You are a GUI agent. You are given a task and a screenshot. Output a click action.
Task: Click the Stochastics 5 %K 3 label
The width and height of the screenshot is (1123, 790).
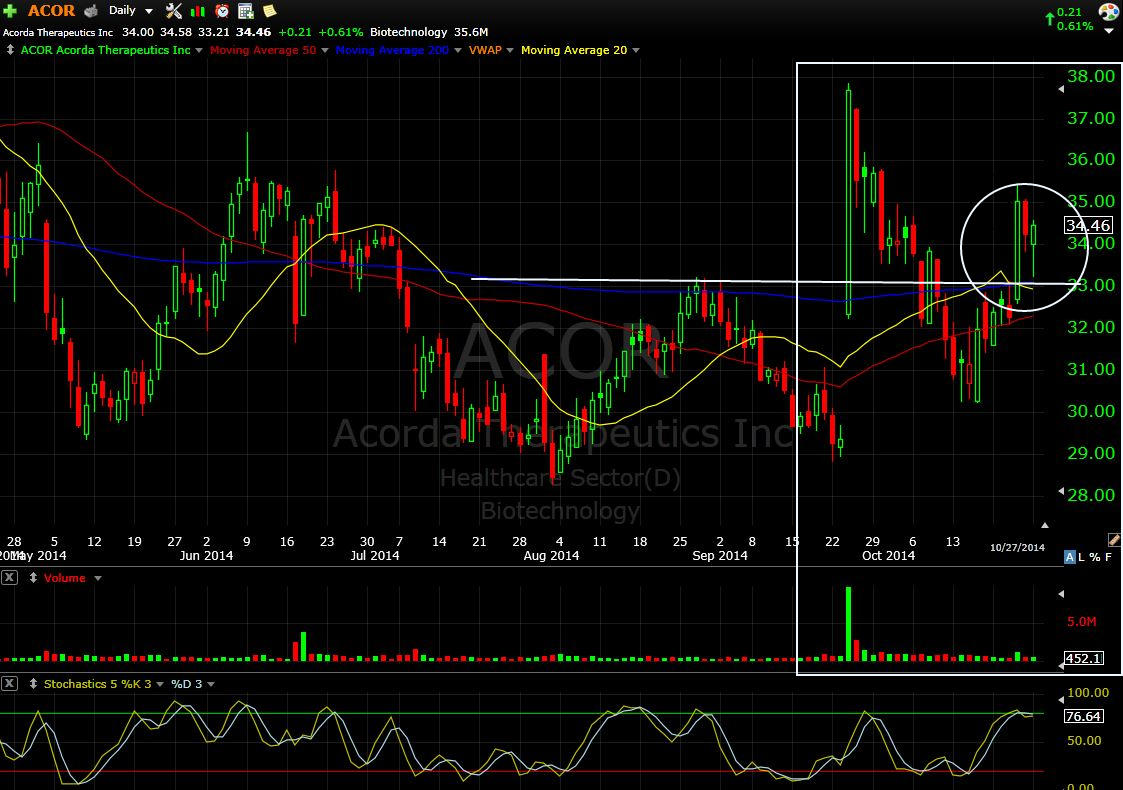tap(97, 683)
